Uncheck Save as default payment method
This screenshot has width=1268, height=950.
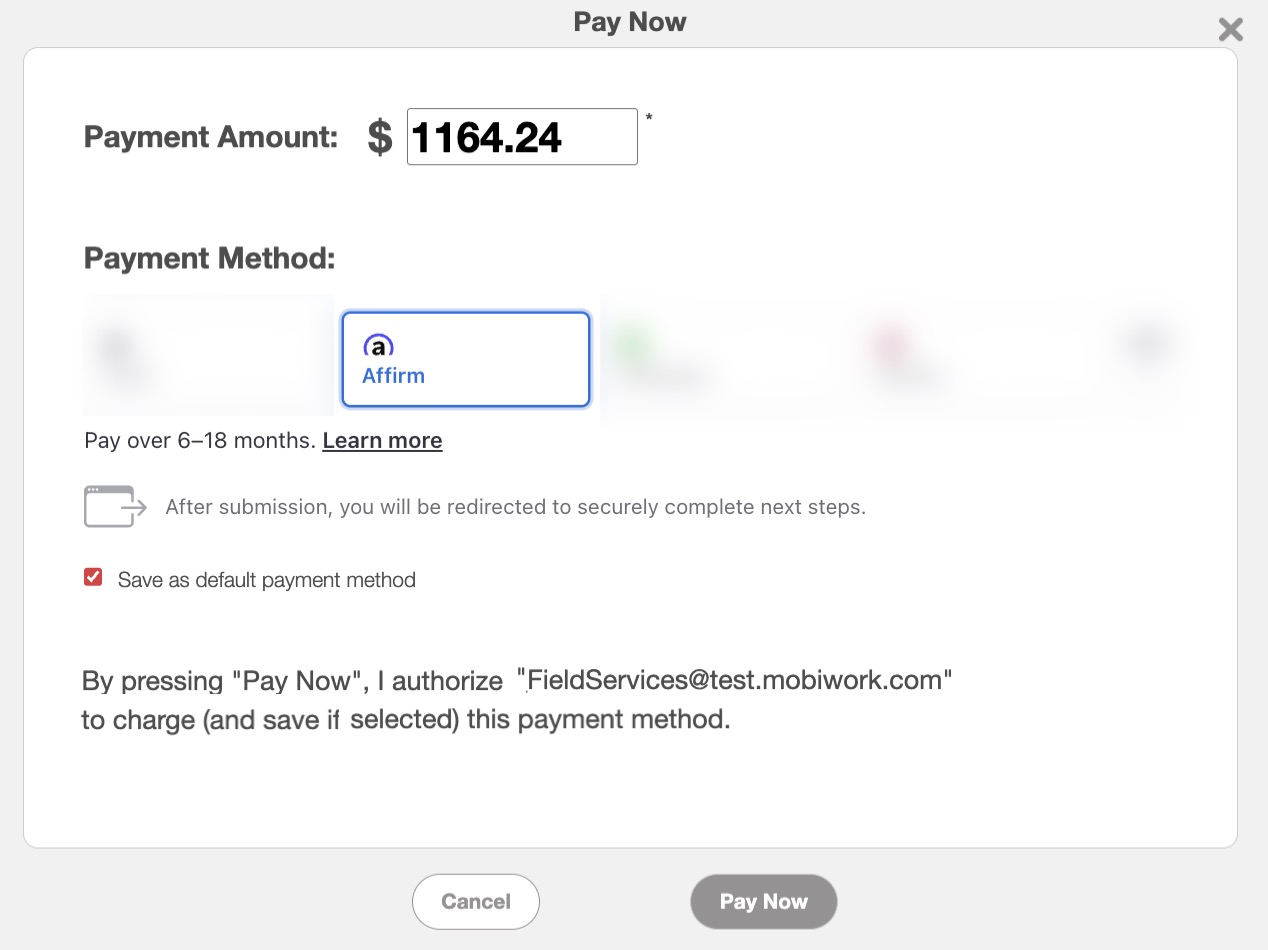pos(93,577)
